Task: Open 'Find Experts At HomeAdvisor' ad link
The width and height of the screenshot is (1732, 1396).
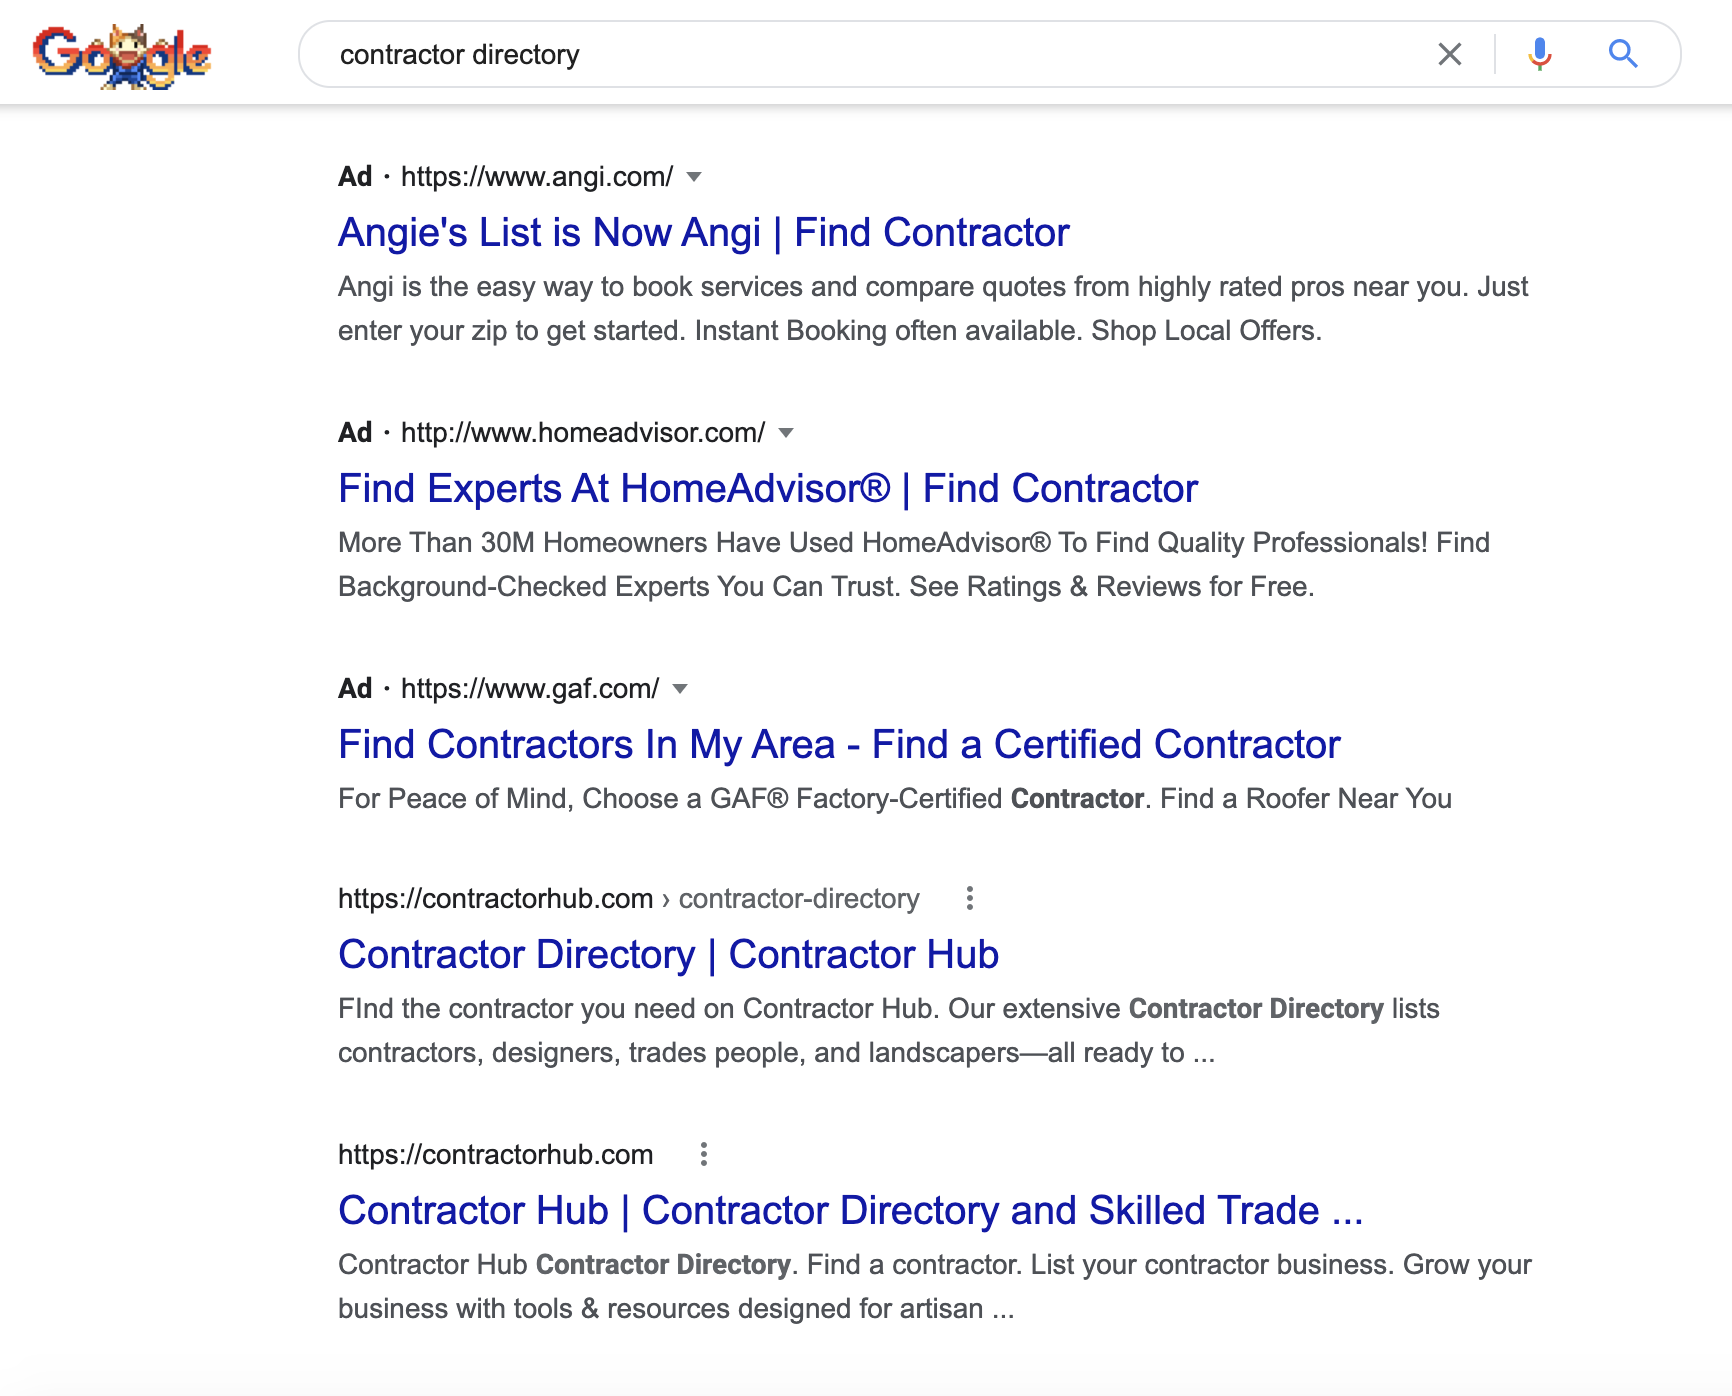Action: pos(768,489)
